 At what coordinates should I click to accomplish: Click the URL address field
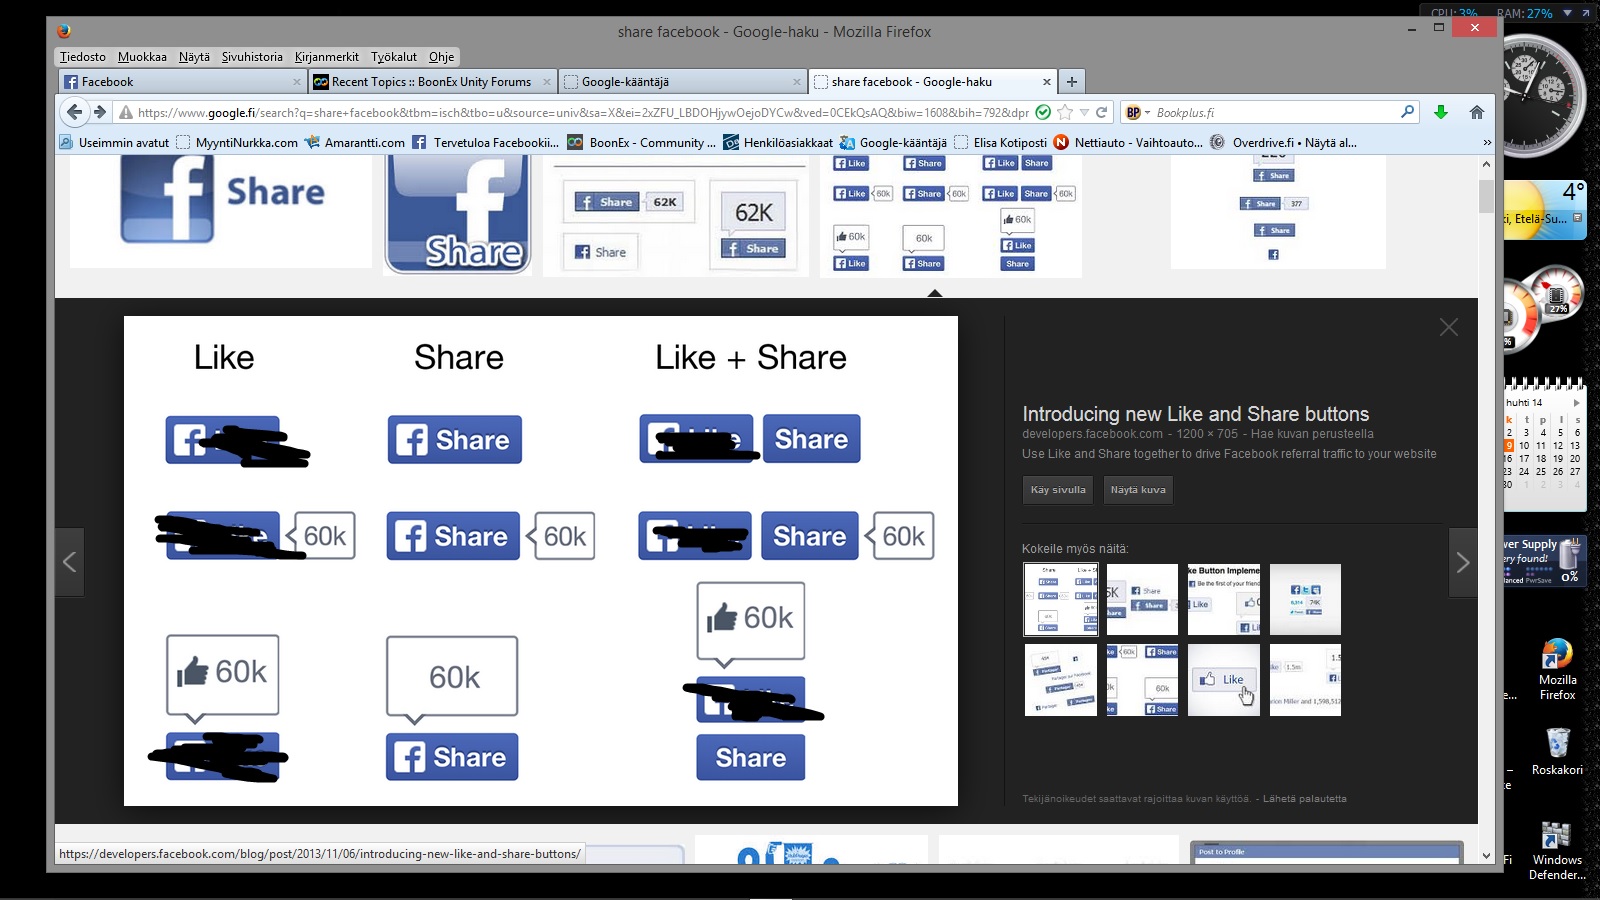point(582,112)
